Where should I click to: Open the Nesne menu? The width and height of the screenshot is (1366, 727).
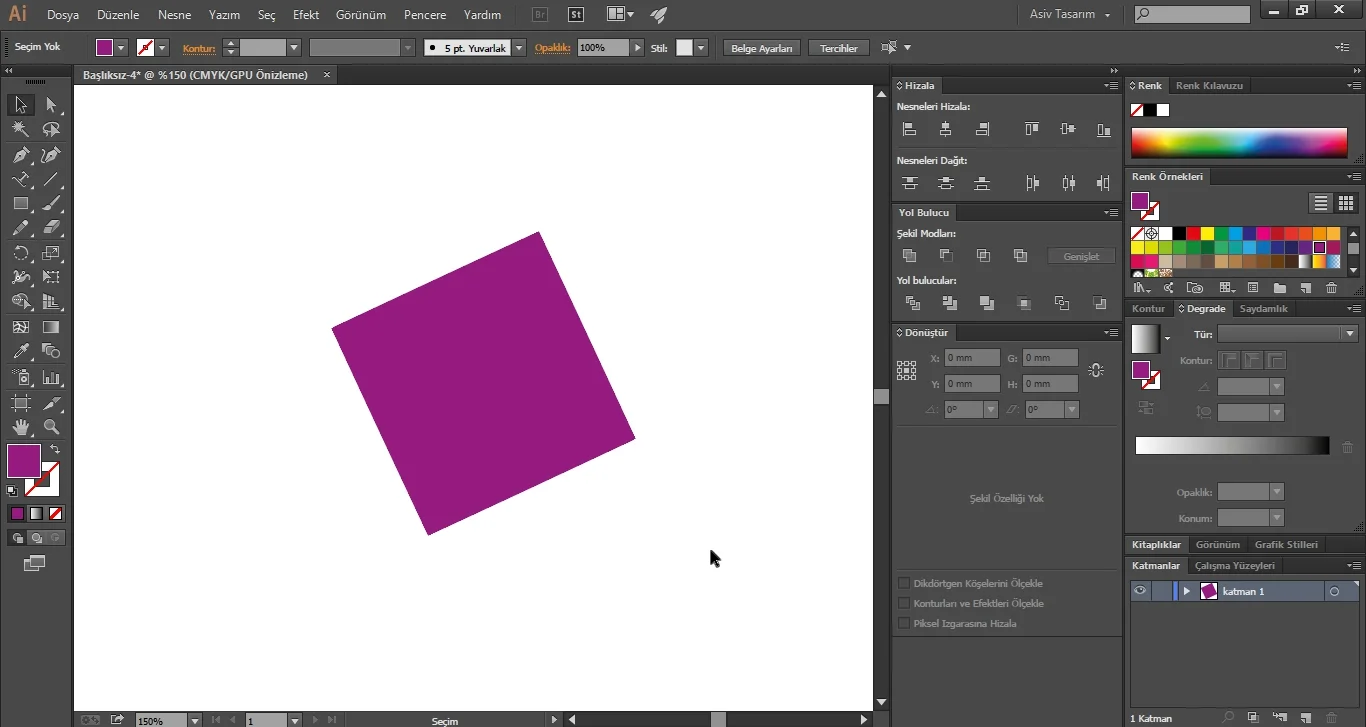(x=175, y=15)
